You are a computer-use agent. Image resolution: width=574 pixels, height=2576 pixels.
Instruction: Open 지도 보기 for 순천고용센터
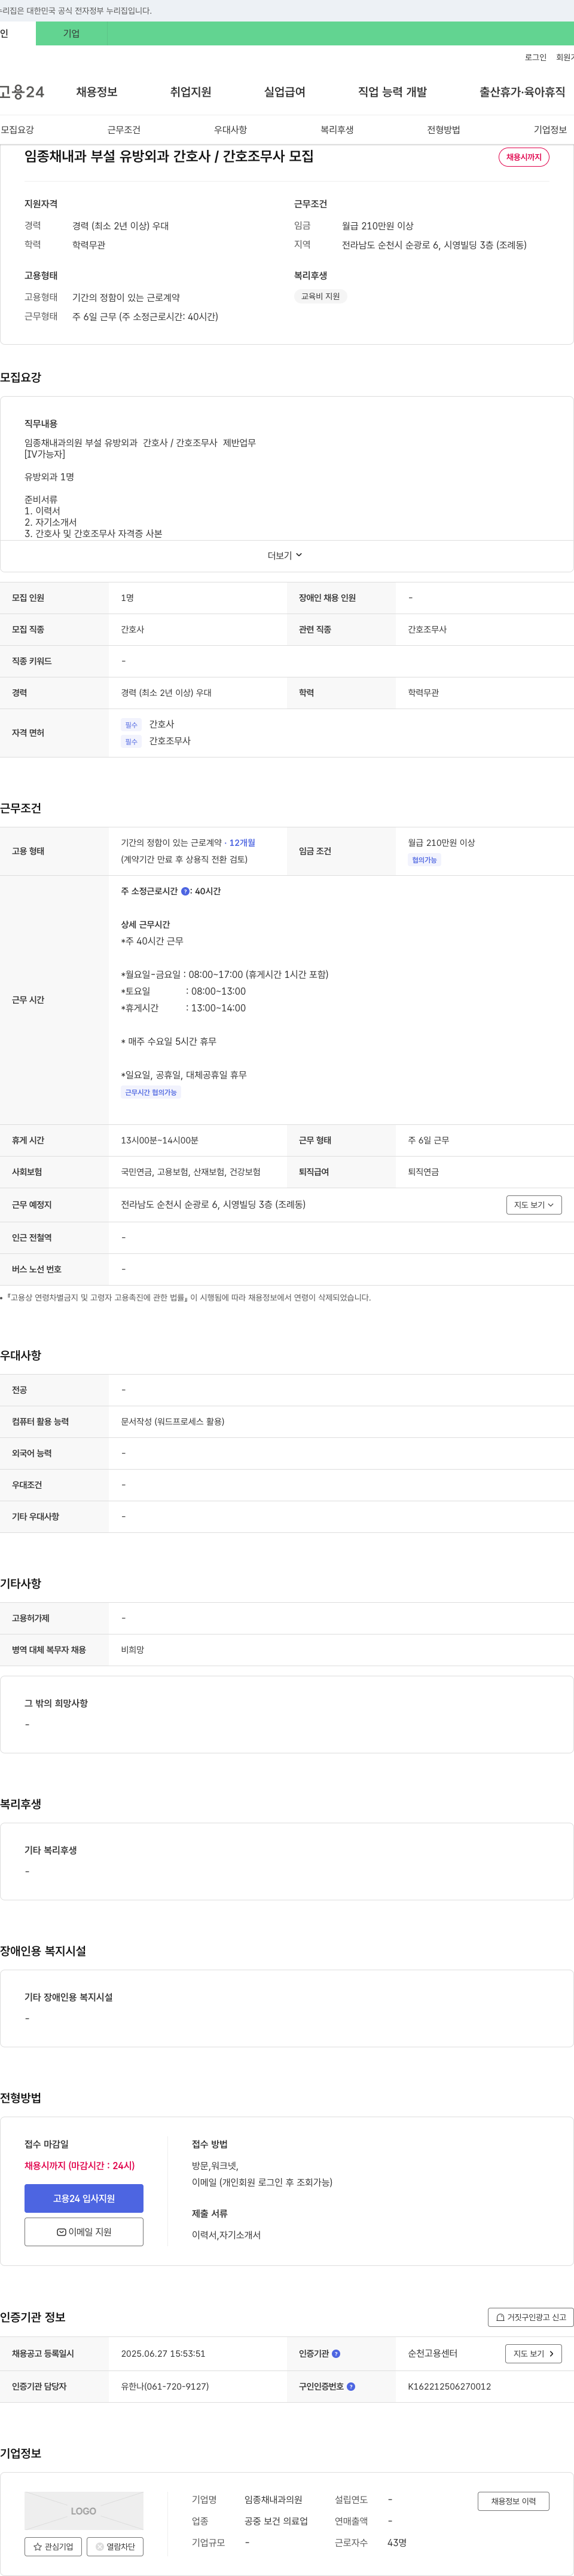[534, 2354]
